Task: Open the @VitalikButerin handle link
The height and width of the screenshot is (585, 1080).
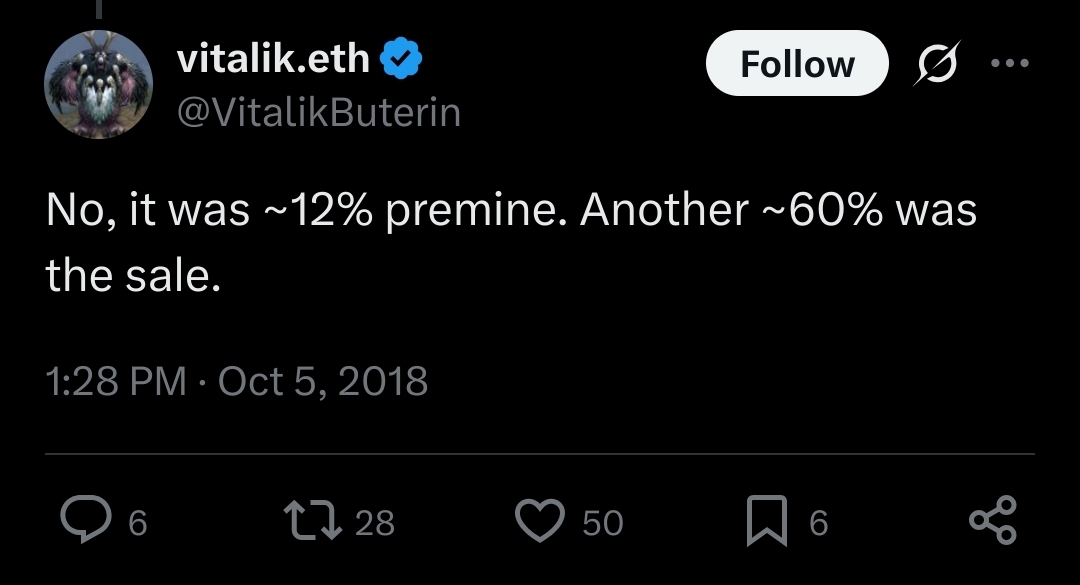Action: click(x=318, y=113)
